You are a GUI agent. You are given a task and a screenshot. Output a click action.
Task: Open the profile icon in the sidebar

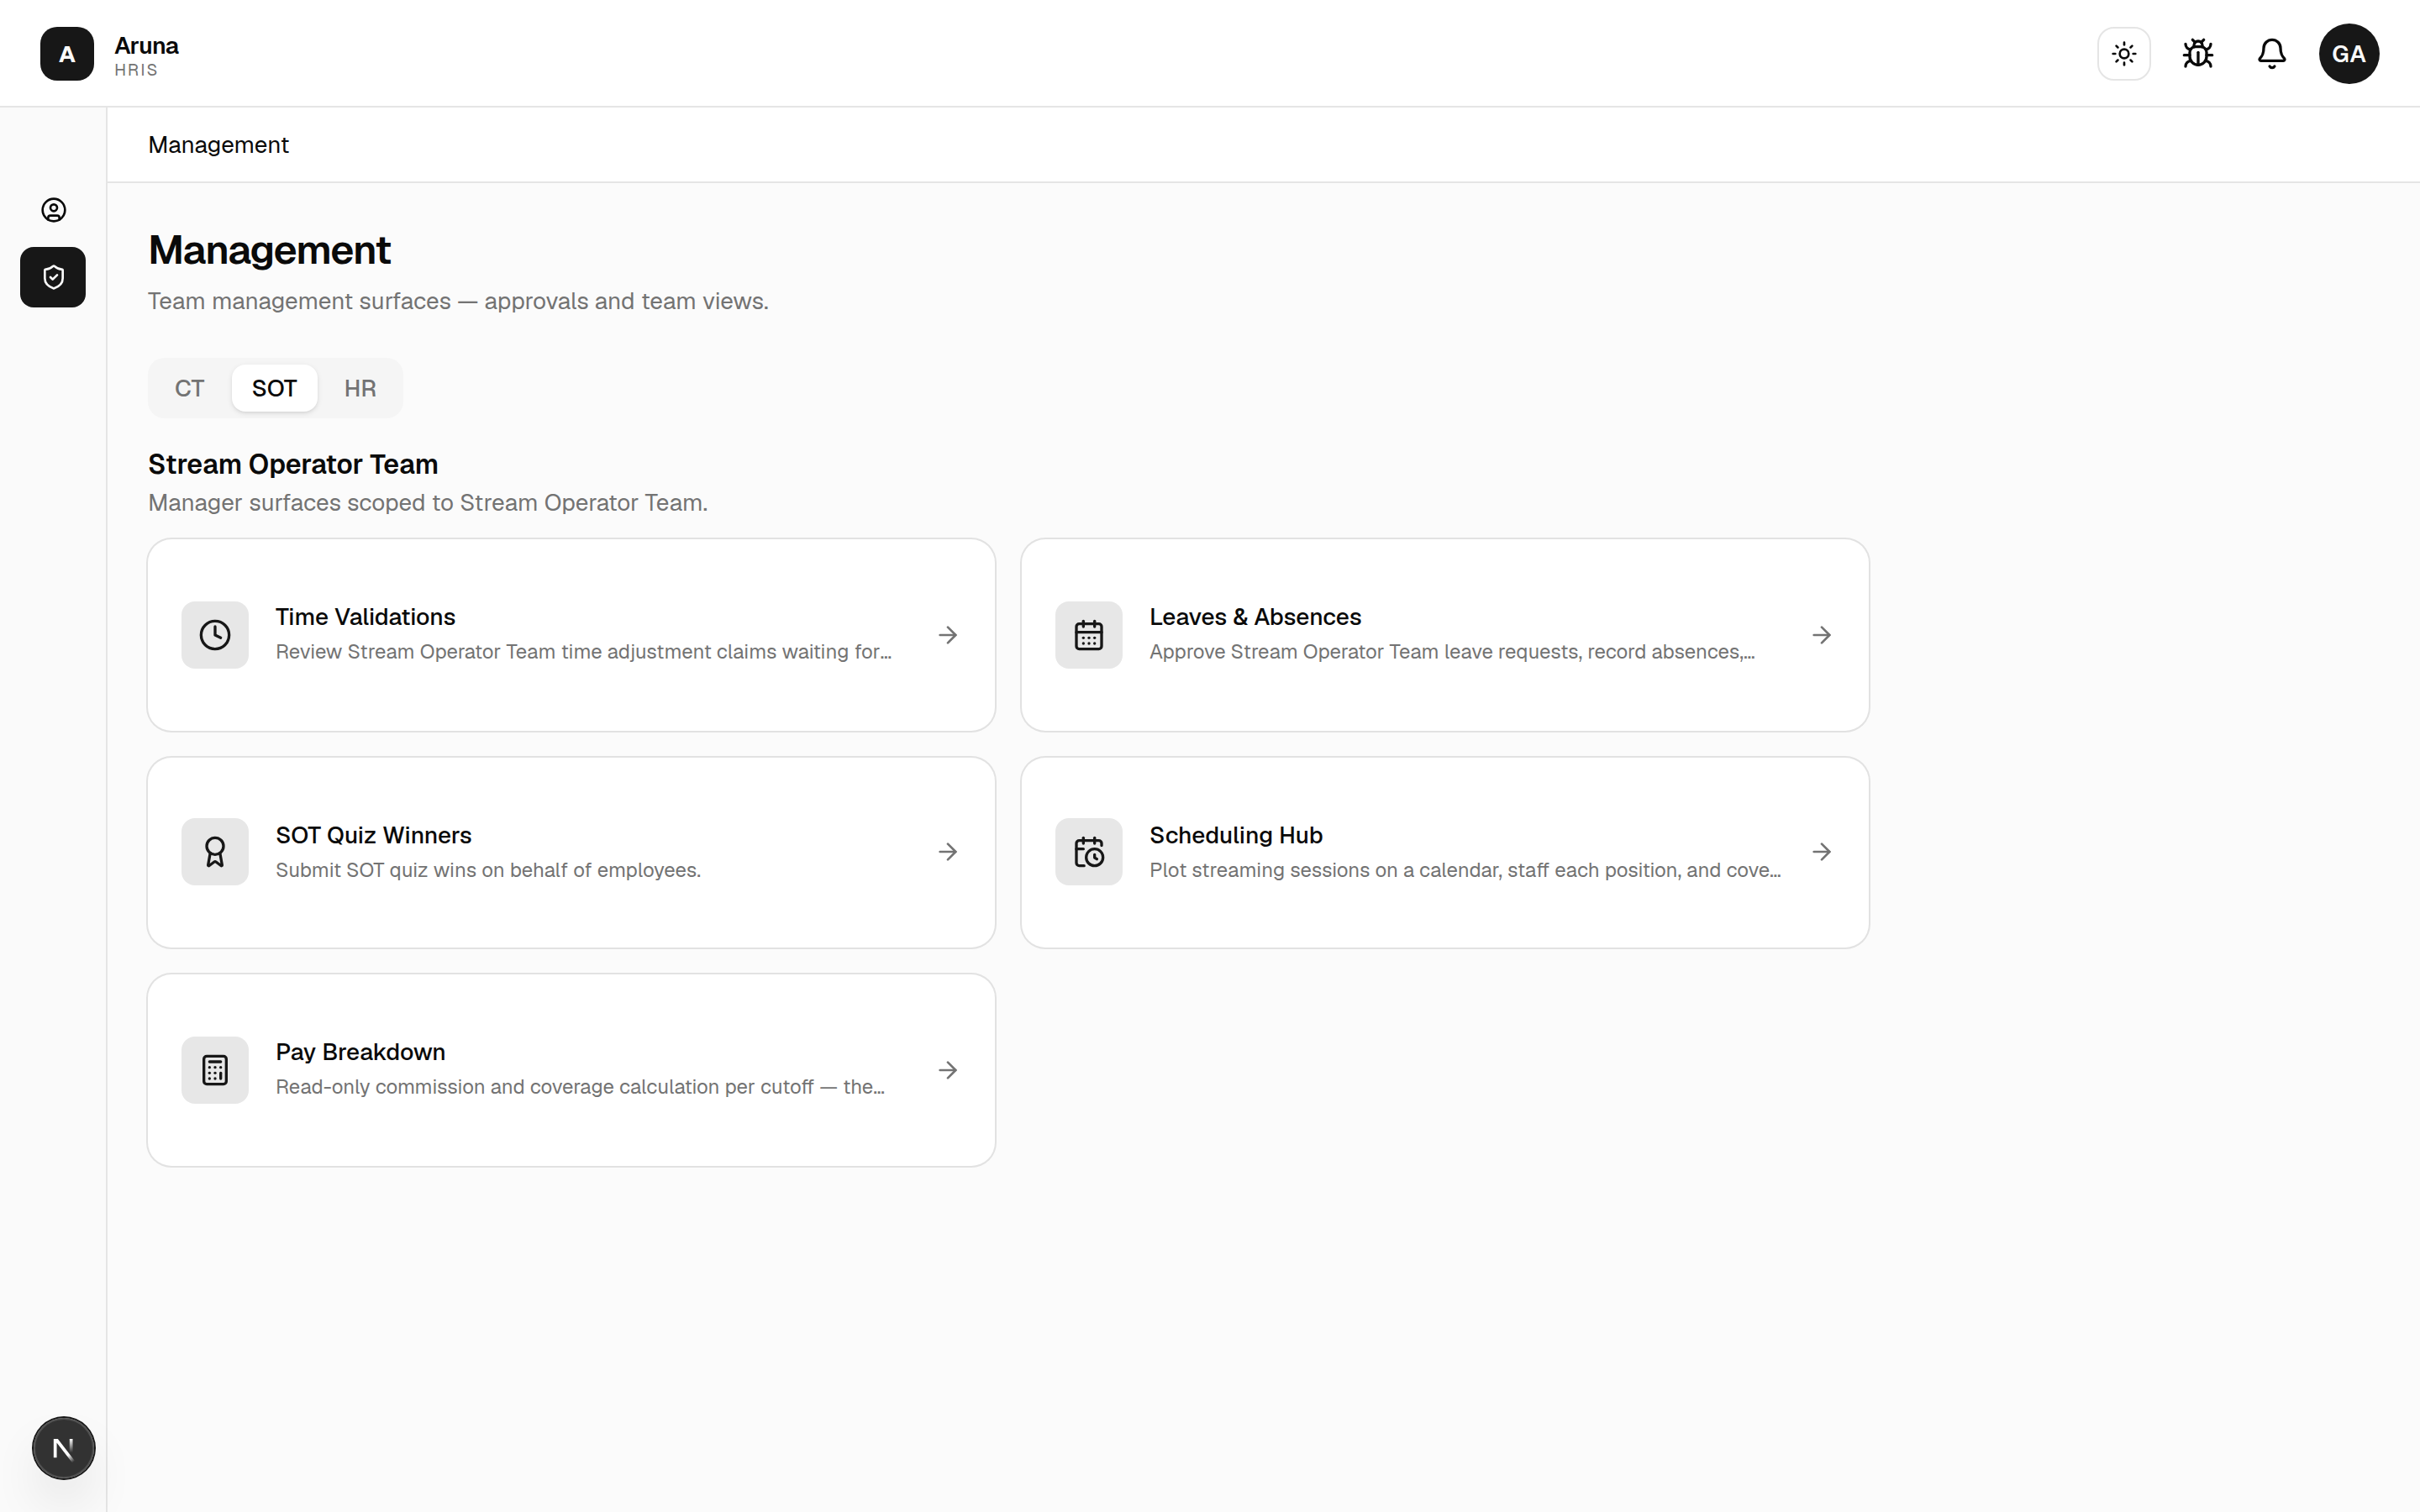pyautogui.click(x=53, y=210)
